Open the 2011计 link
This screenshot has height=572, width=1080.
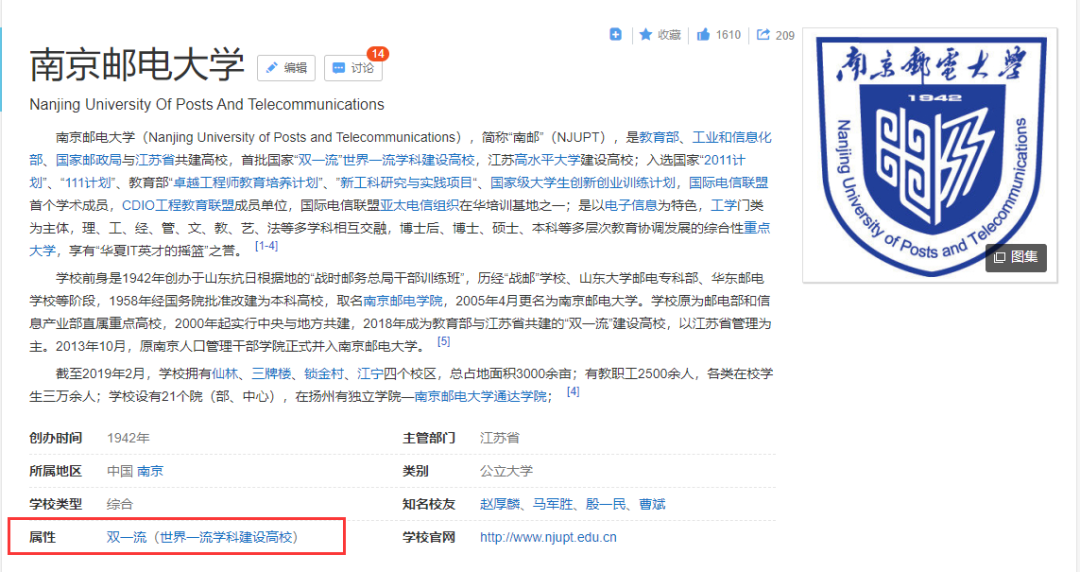click(x=725, y=160)
